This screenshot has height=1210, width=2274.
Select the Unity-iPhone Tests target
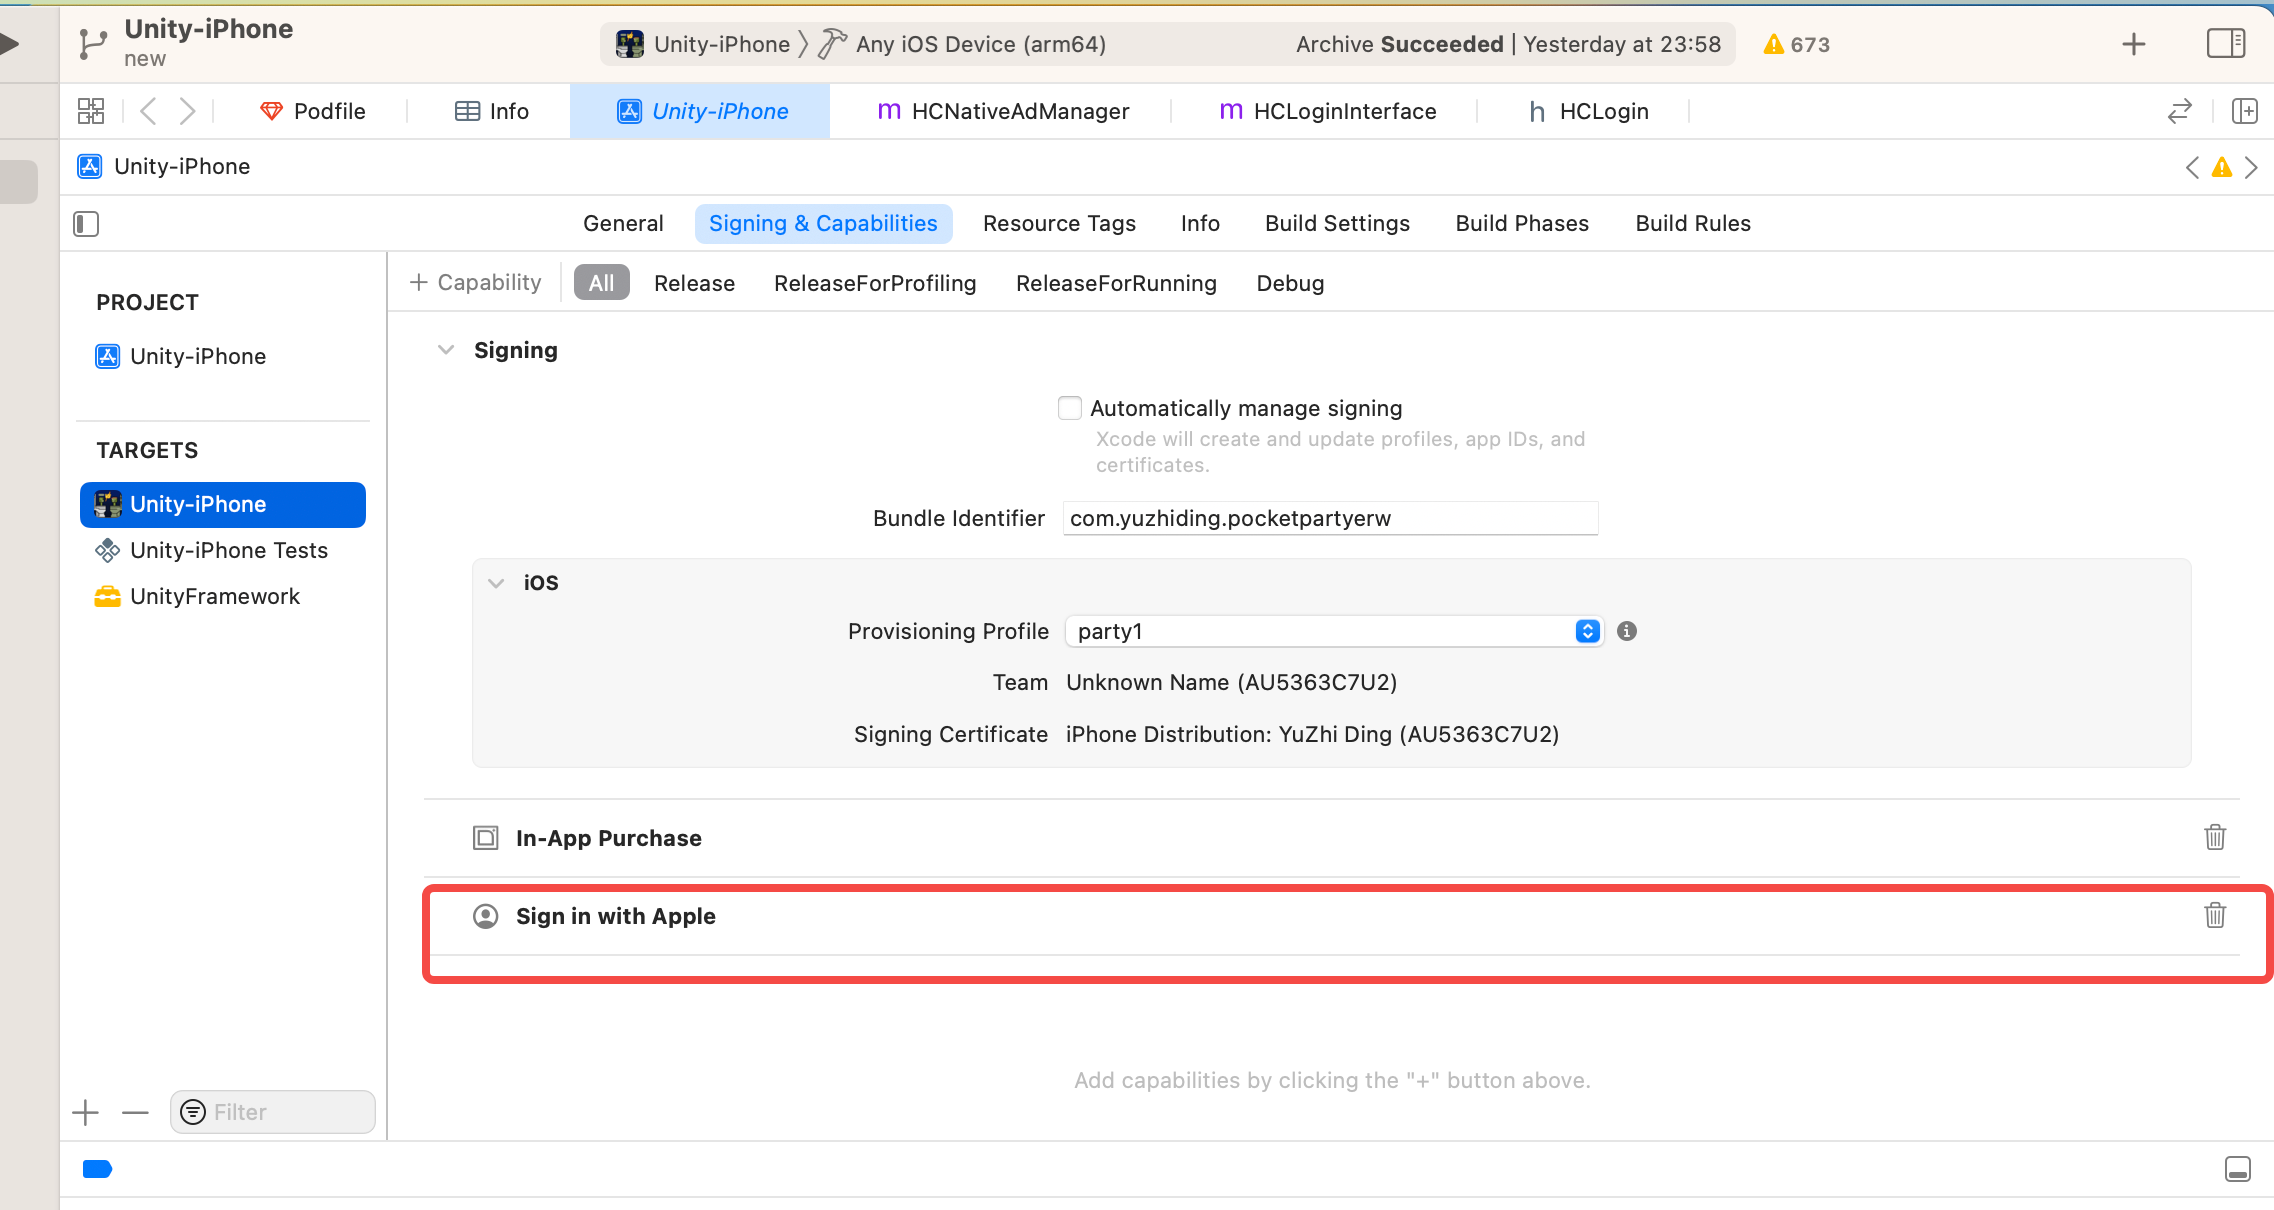coord(211,551)
